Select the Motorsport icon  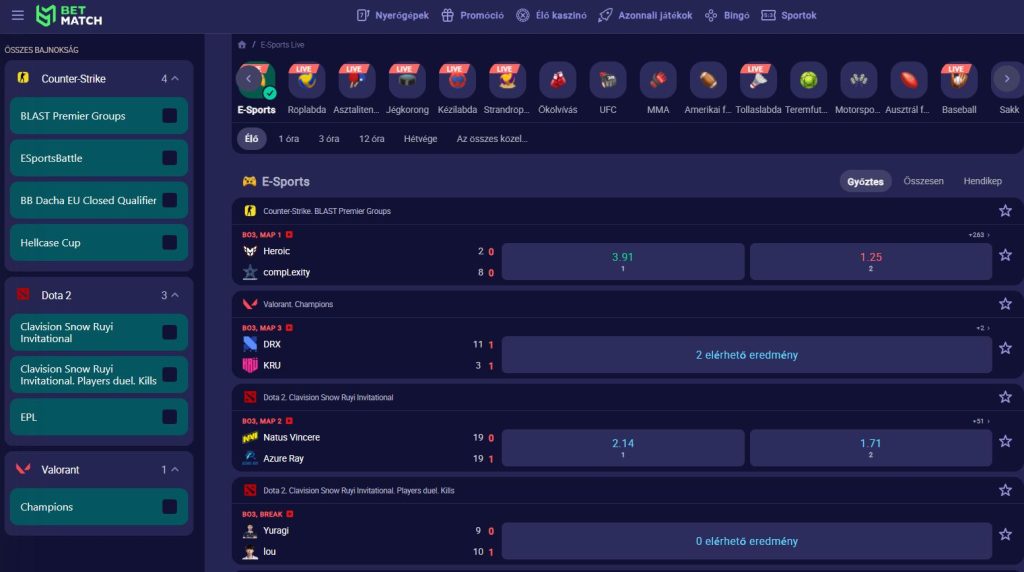pos(859,80)
